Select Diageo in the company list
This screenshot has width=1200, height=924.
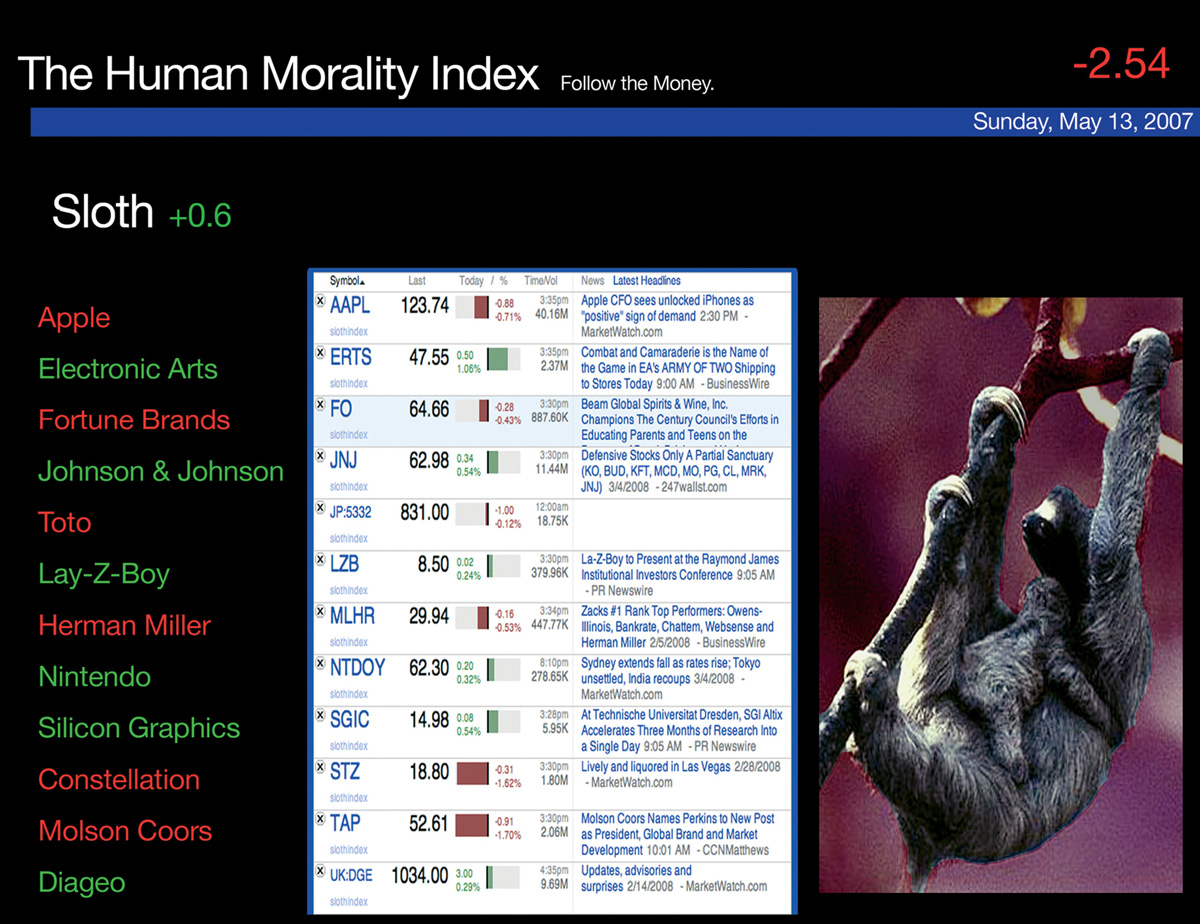[82, 883]
